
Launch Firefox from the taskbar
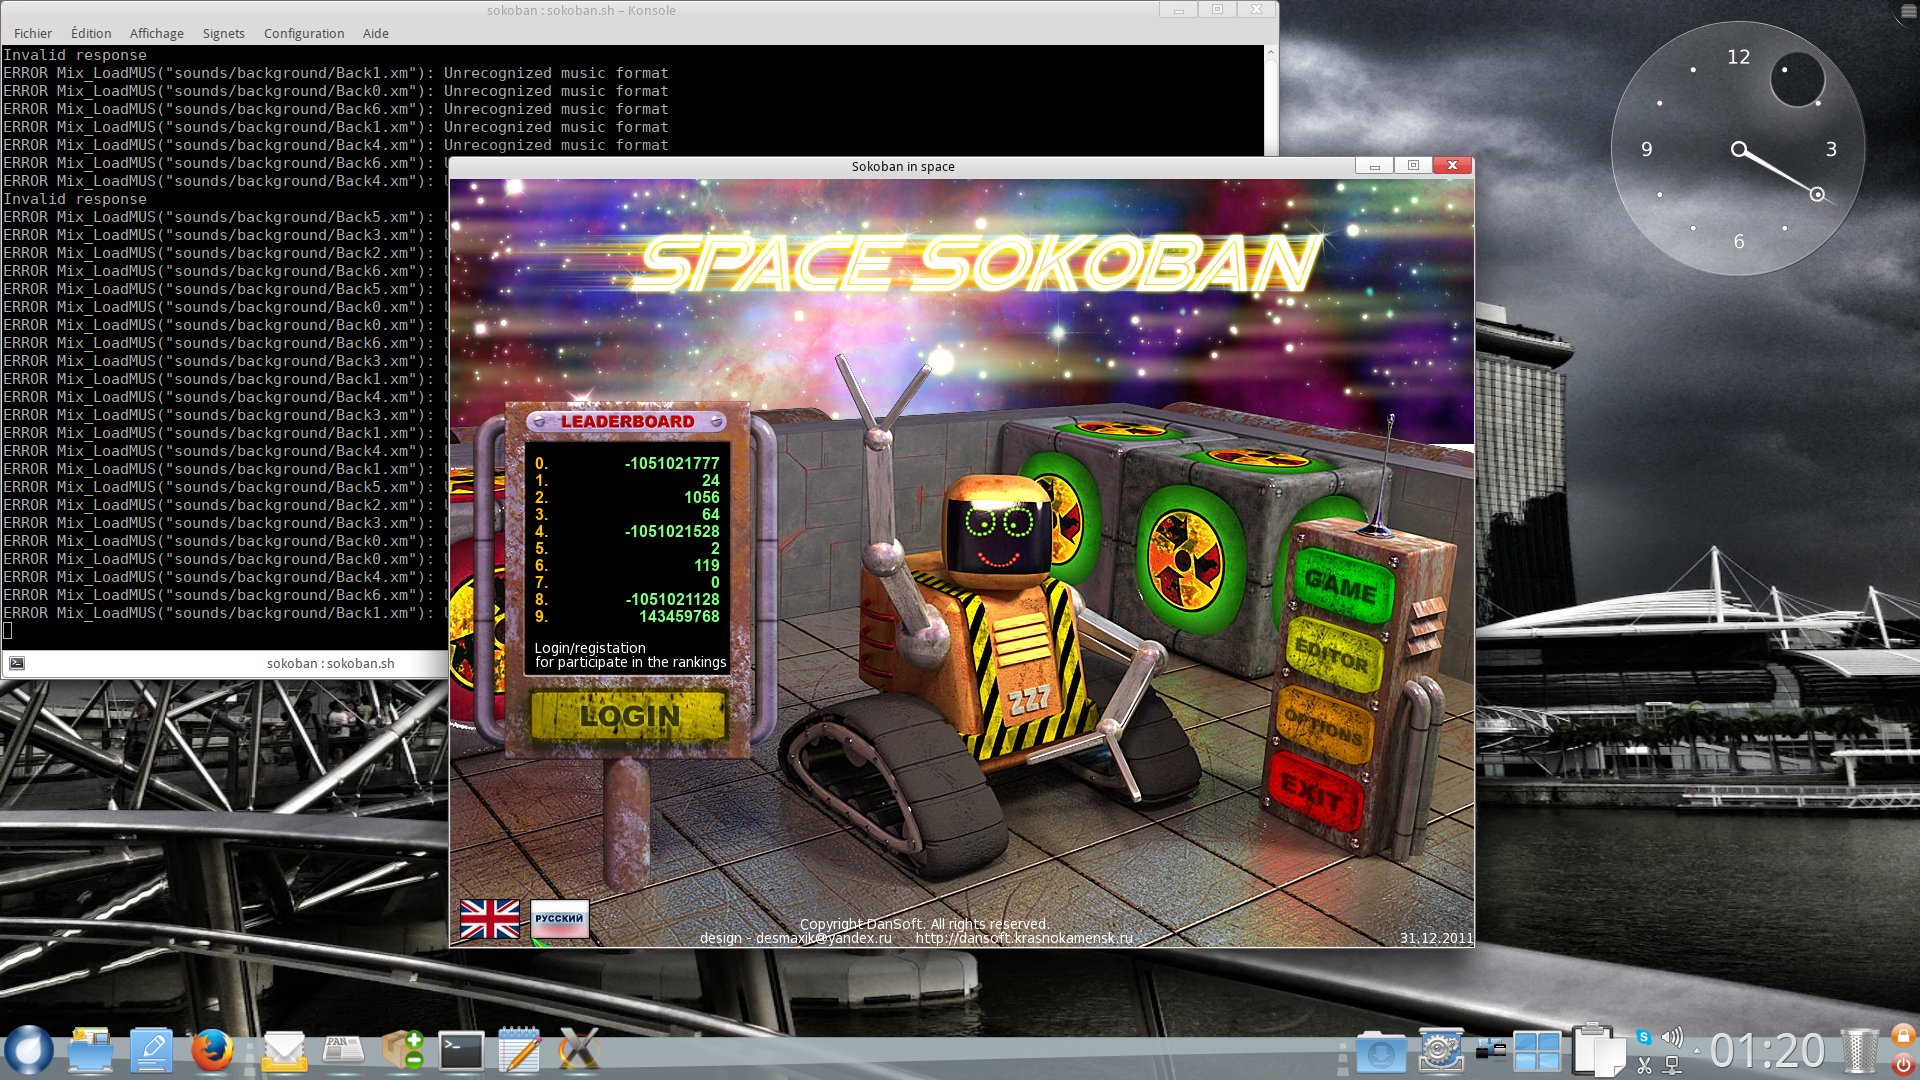click(x=212, y=1051)
